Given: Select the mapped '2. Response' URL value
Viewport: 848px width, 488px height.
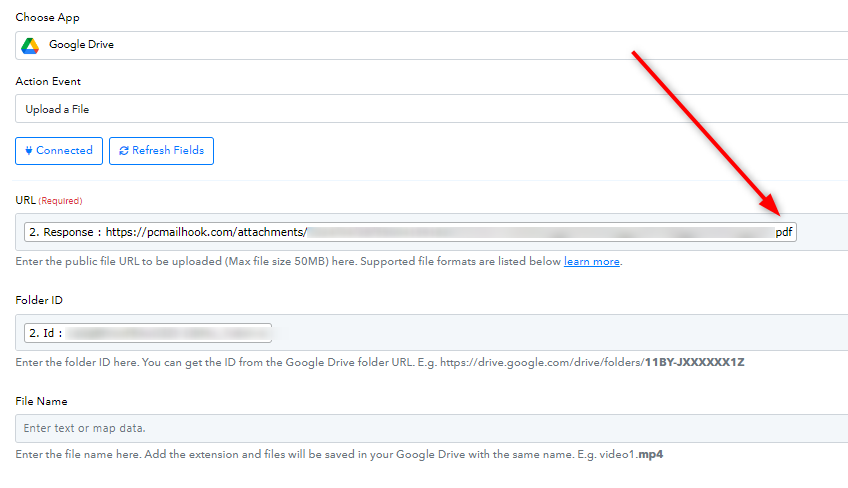Looking at the screenshot, I should tap(410, 232).
